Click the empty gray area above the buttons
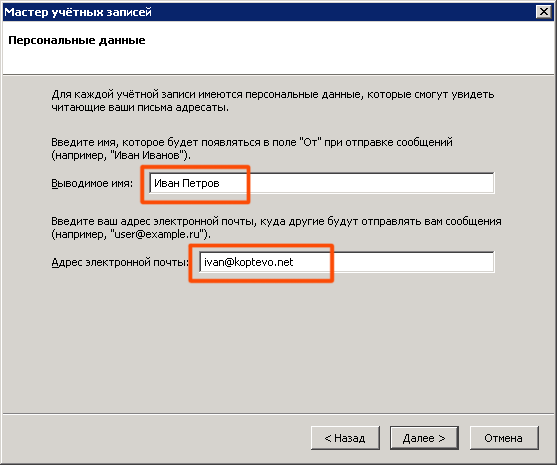 277,348
